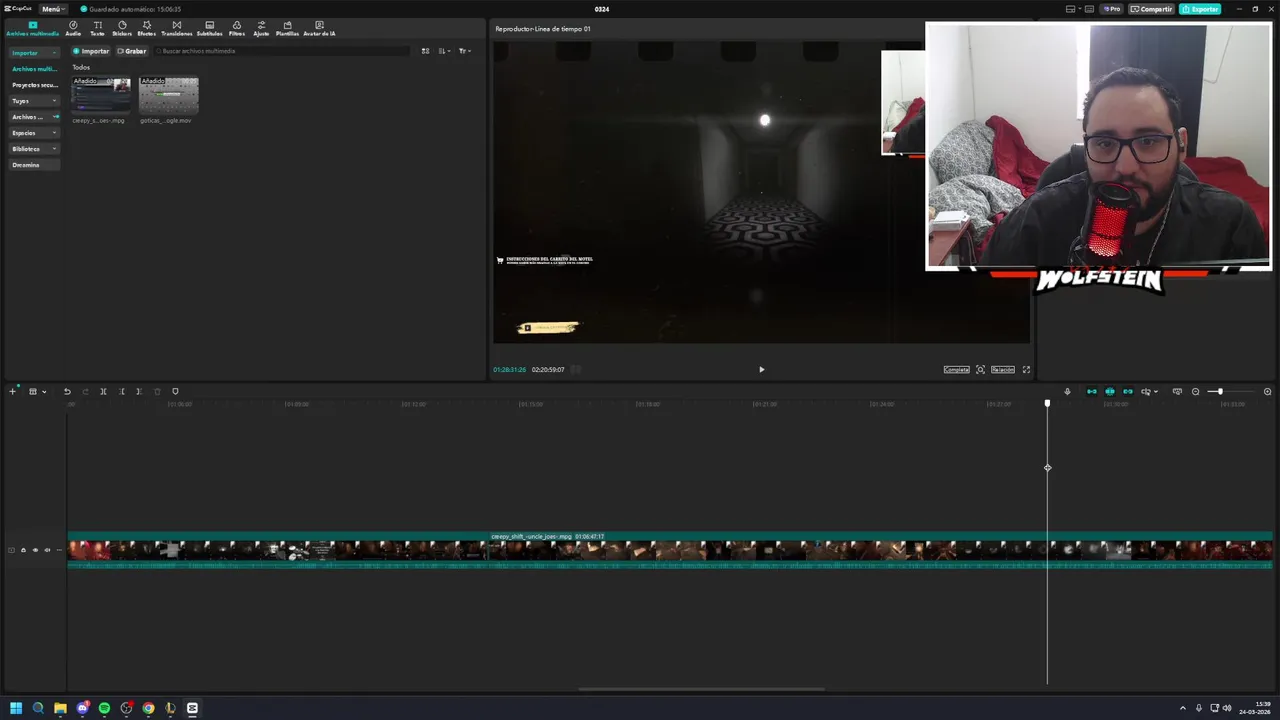Toggle auto snapping on timeline
Screen dimensions: 1280x720
[x=1110, y=391]
